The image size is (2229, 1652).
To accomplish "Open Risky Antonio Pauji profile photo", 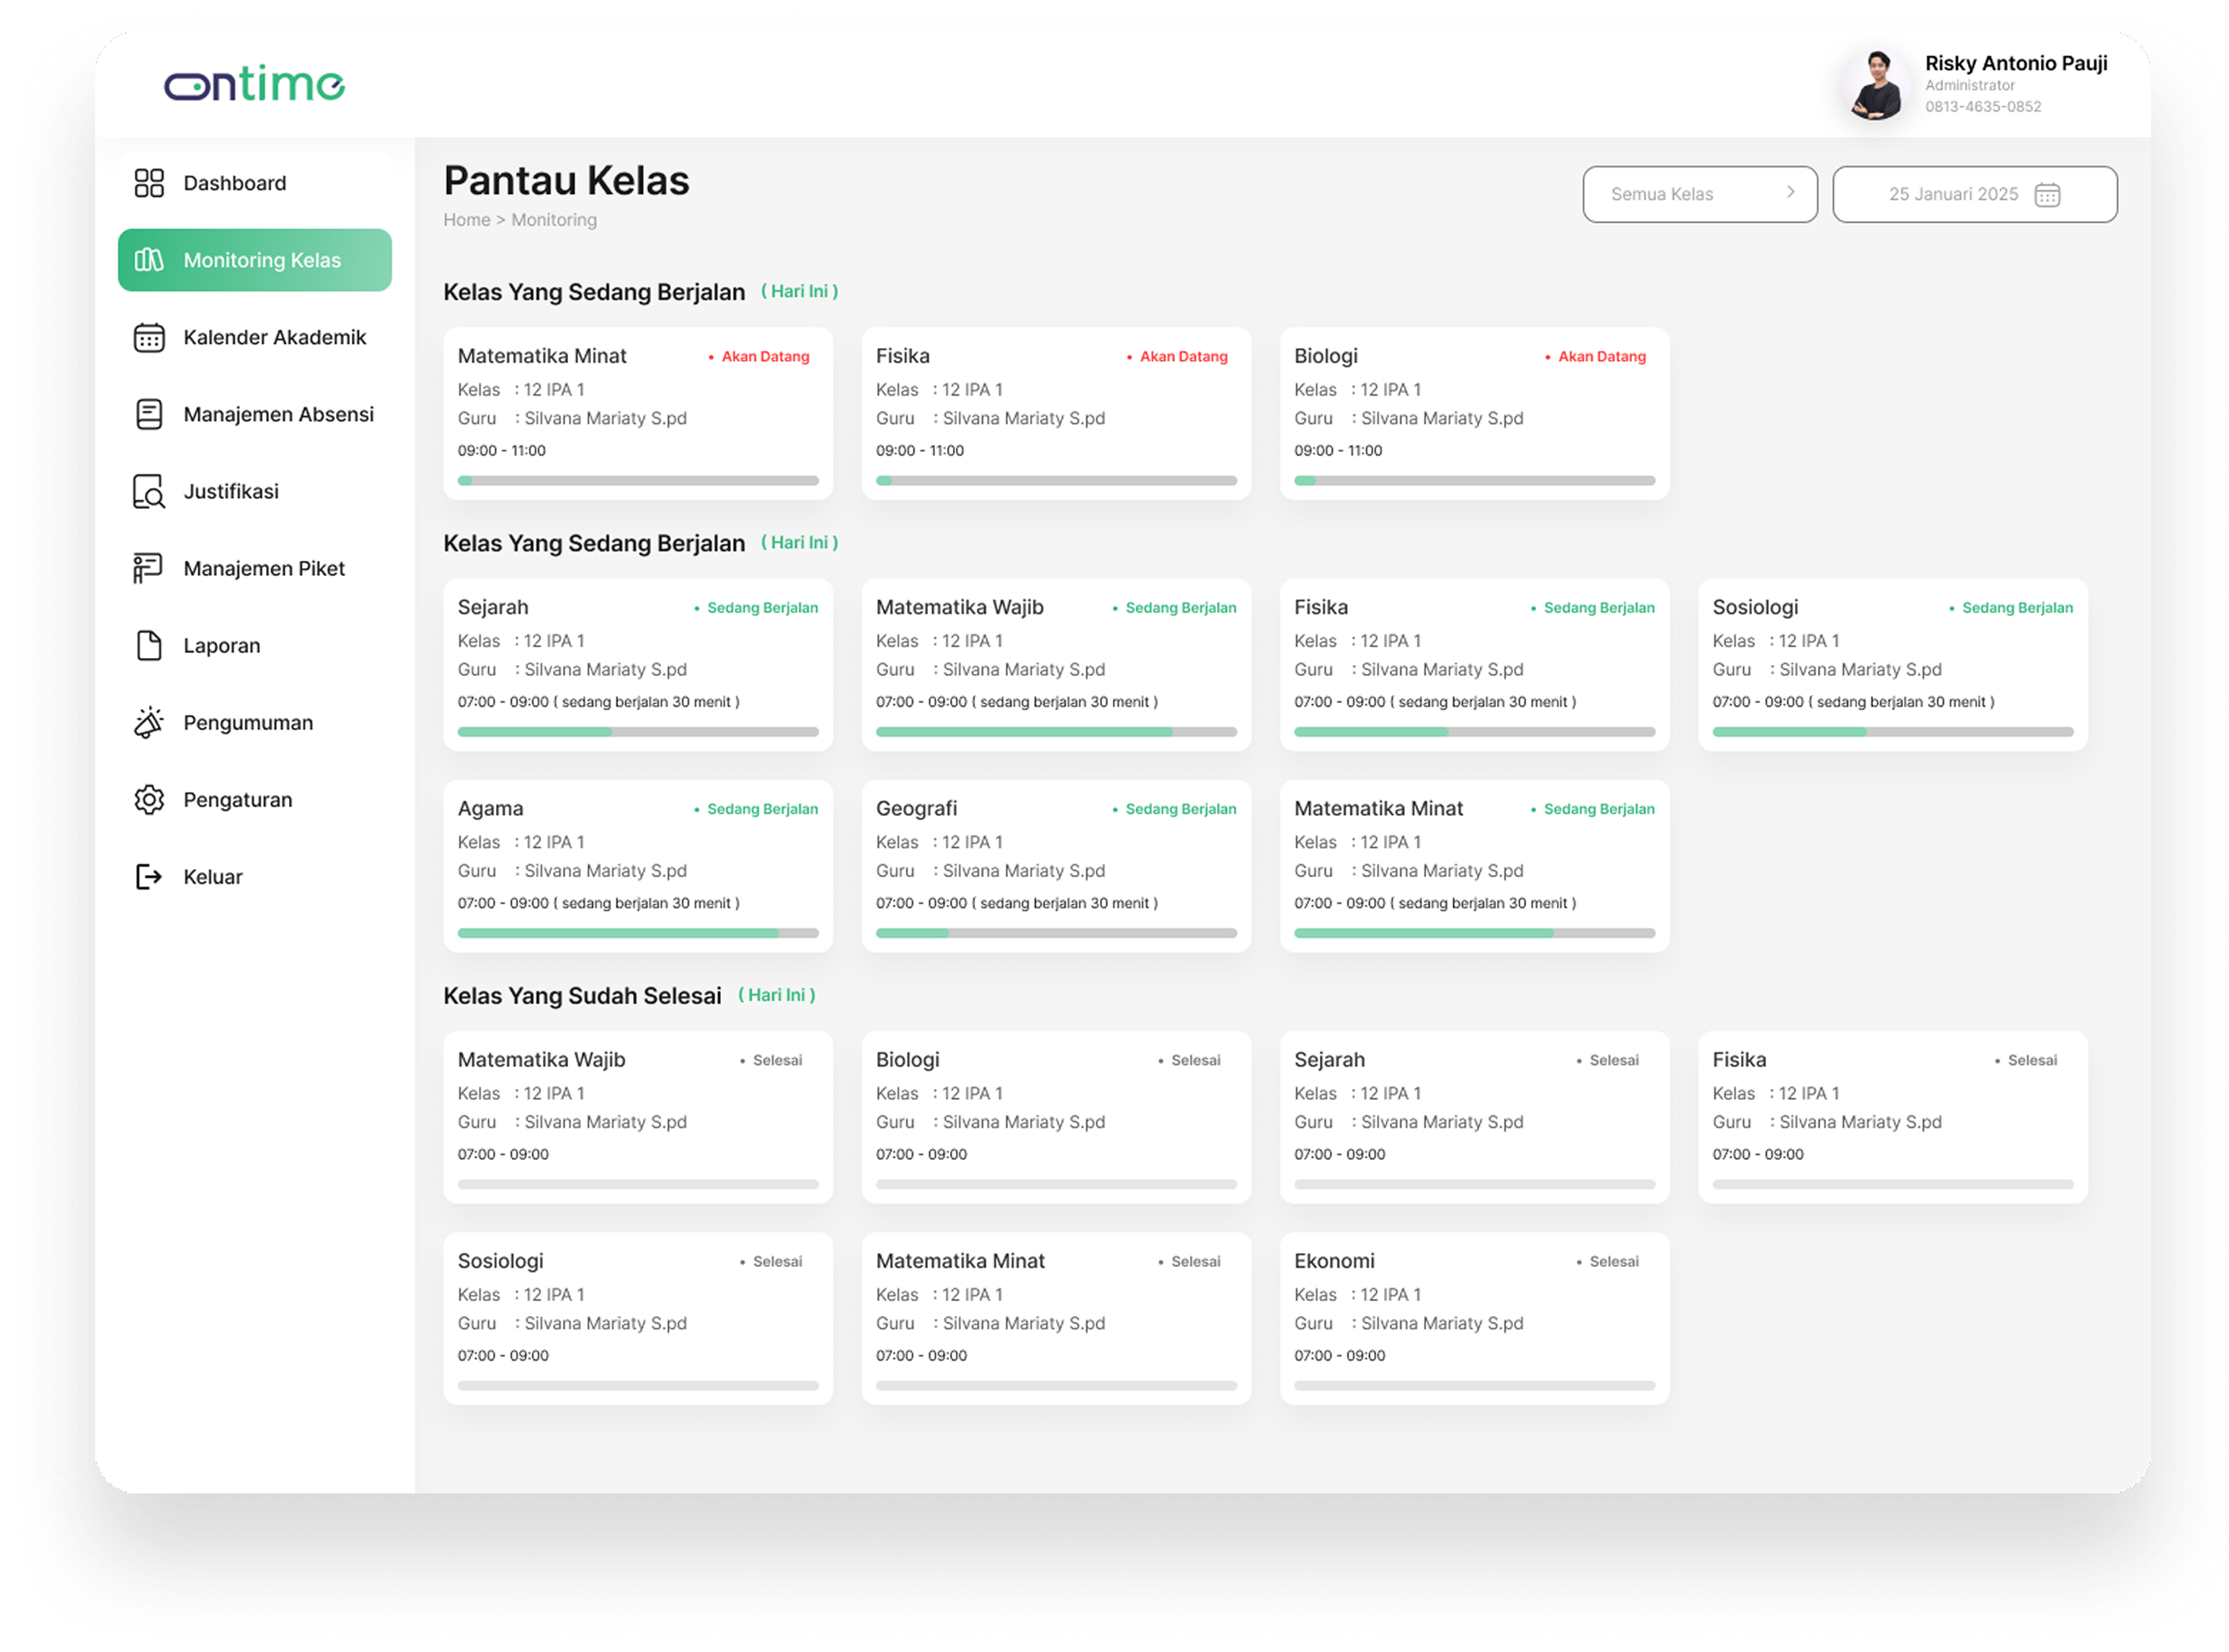I will [x=1875, y=85].
